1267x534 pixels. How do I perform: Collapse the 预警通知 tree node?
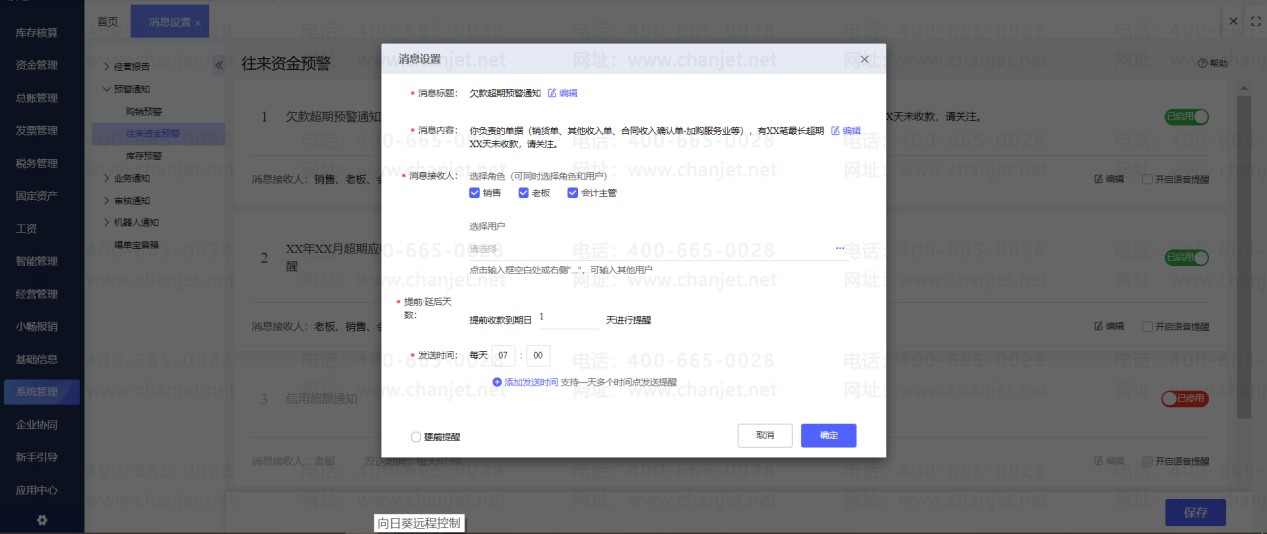106,89
